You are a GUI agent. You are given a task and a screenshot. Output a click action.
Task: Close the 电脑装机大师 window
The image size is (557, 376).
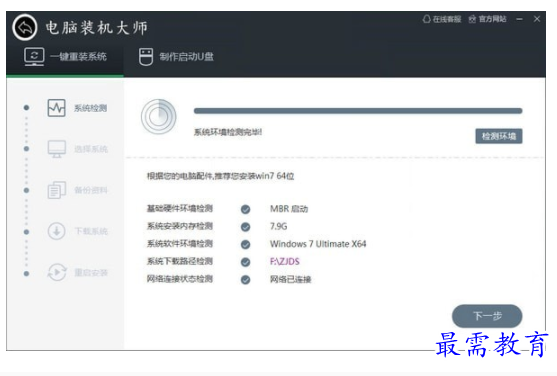pos(537,19)
